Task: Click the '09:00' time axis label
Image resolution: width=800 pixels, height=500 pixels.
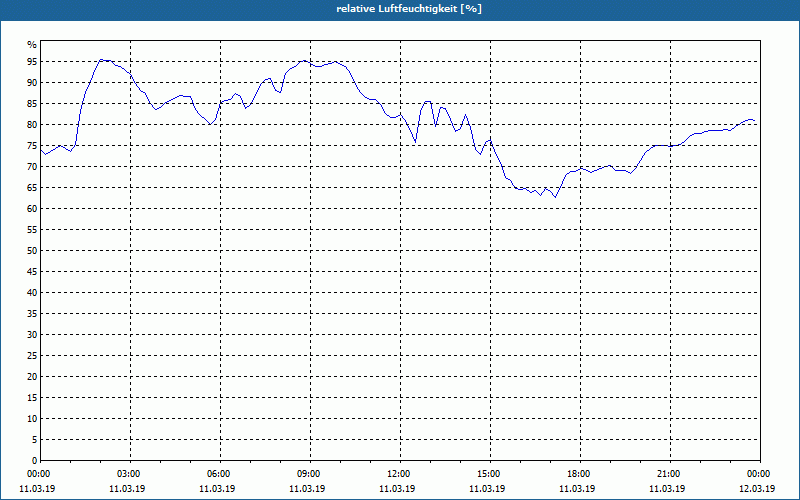Action: pos(310,474)
